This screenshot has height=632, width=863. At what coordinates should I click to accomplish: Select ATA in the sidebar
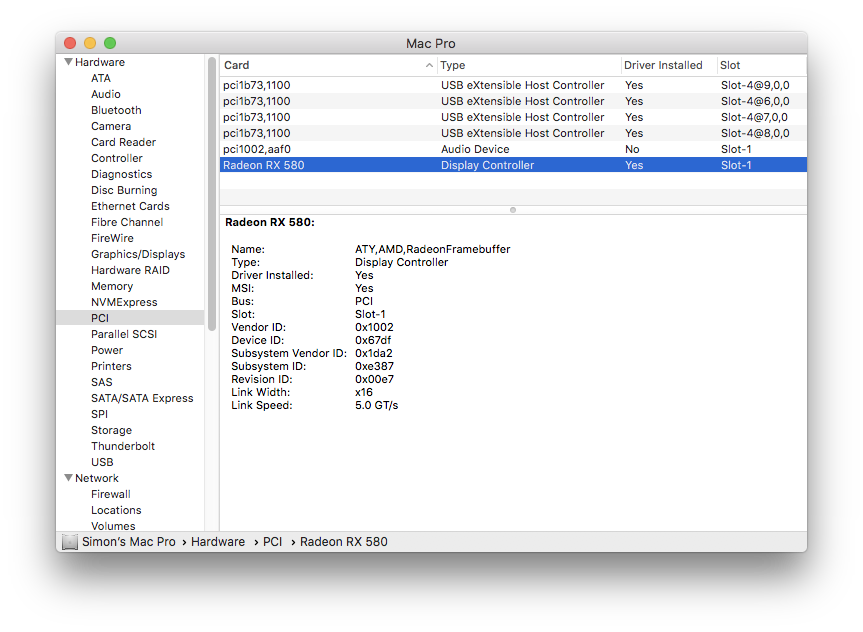tap(101, 78)
